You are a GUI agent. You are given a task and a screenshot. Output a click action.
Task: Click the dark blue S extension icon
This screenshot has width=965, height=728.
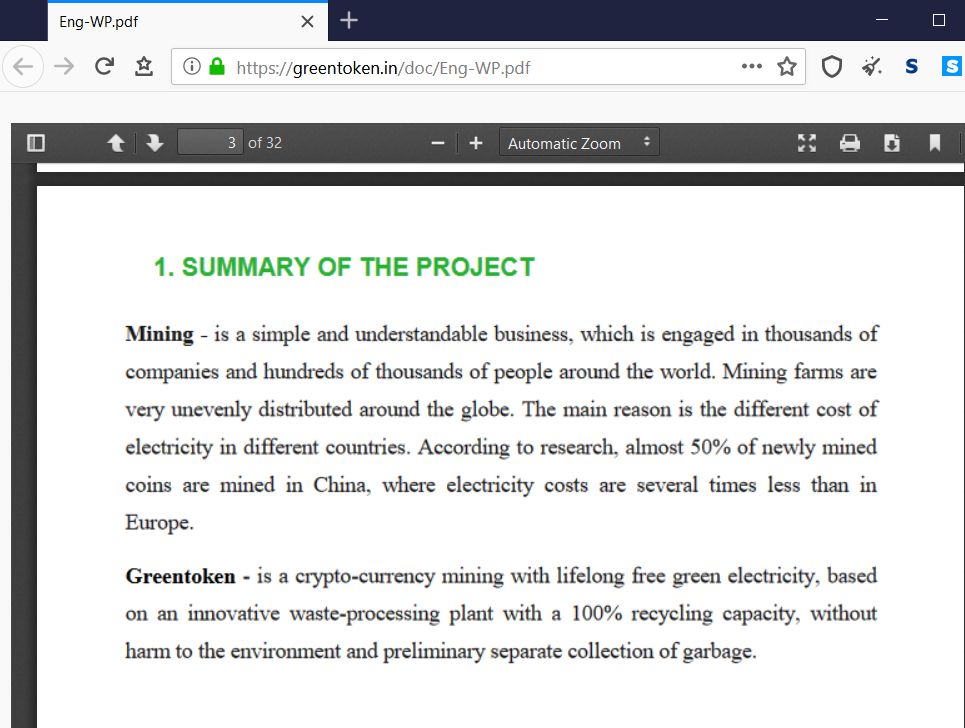tap(911, 66)
